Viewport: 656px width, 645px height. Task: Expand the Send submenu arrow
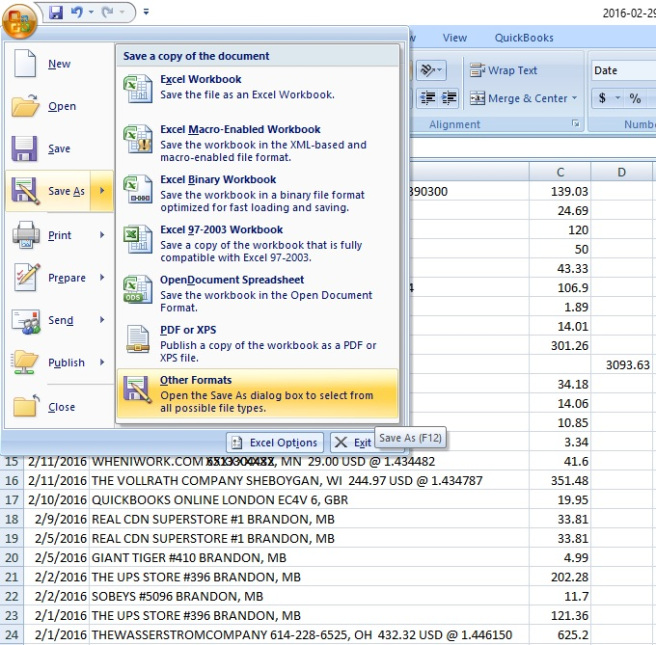pyautogui.click(x=102, y=320)
